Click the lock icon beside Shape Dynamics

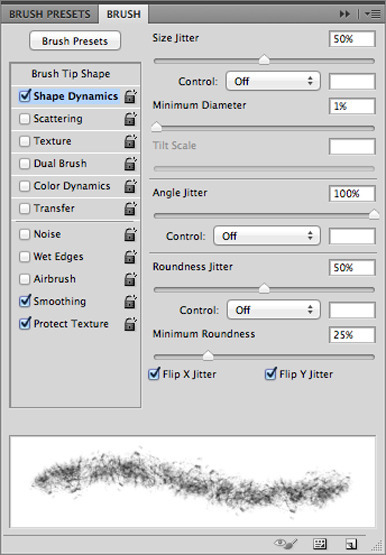point(131,97)
